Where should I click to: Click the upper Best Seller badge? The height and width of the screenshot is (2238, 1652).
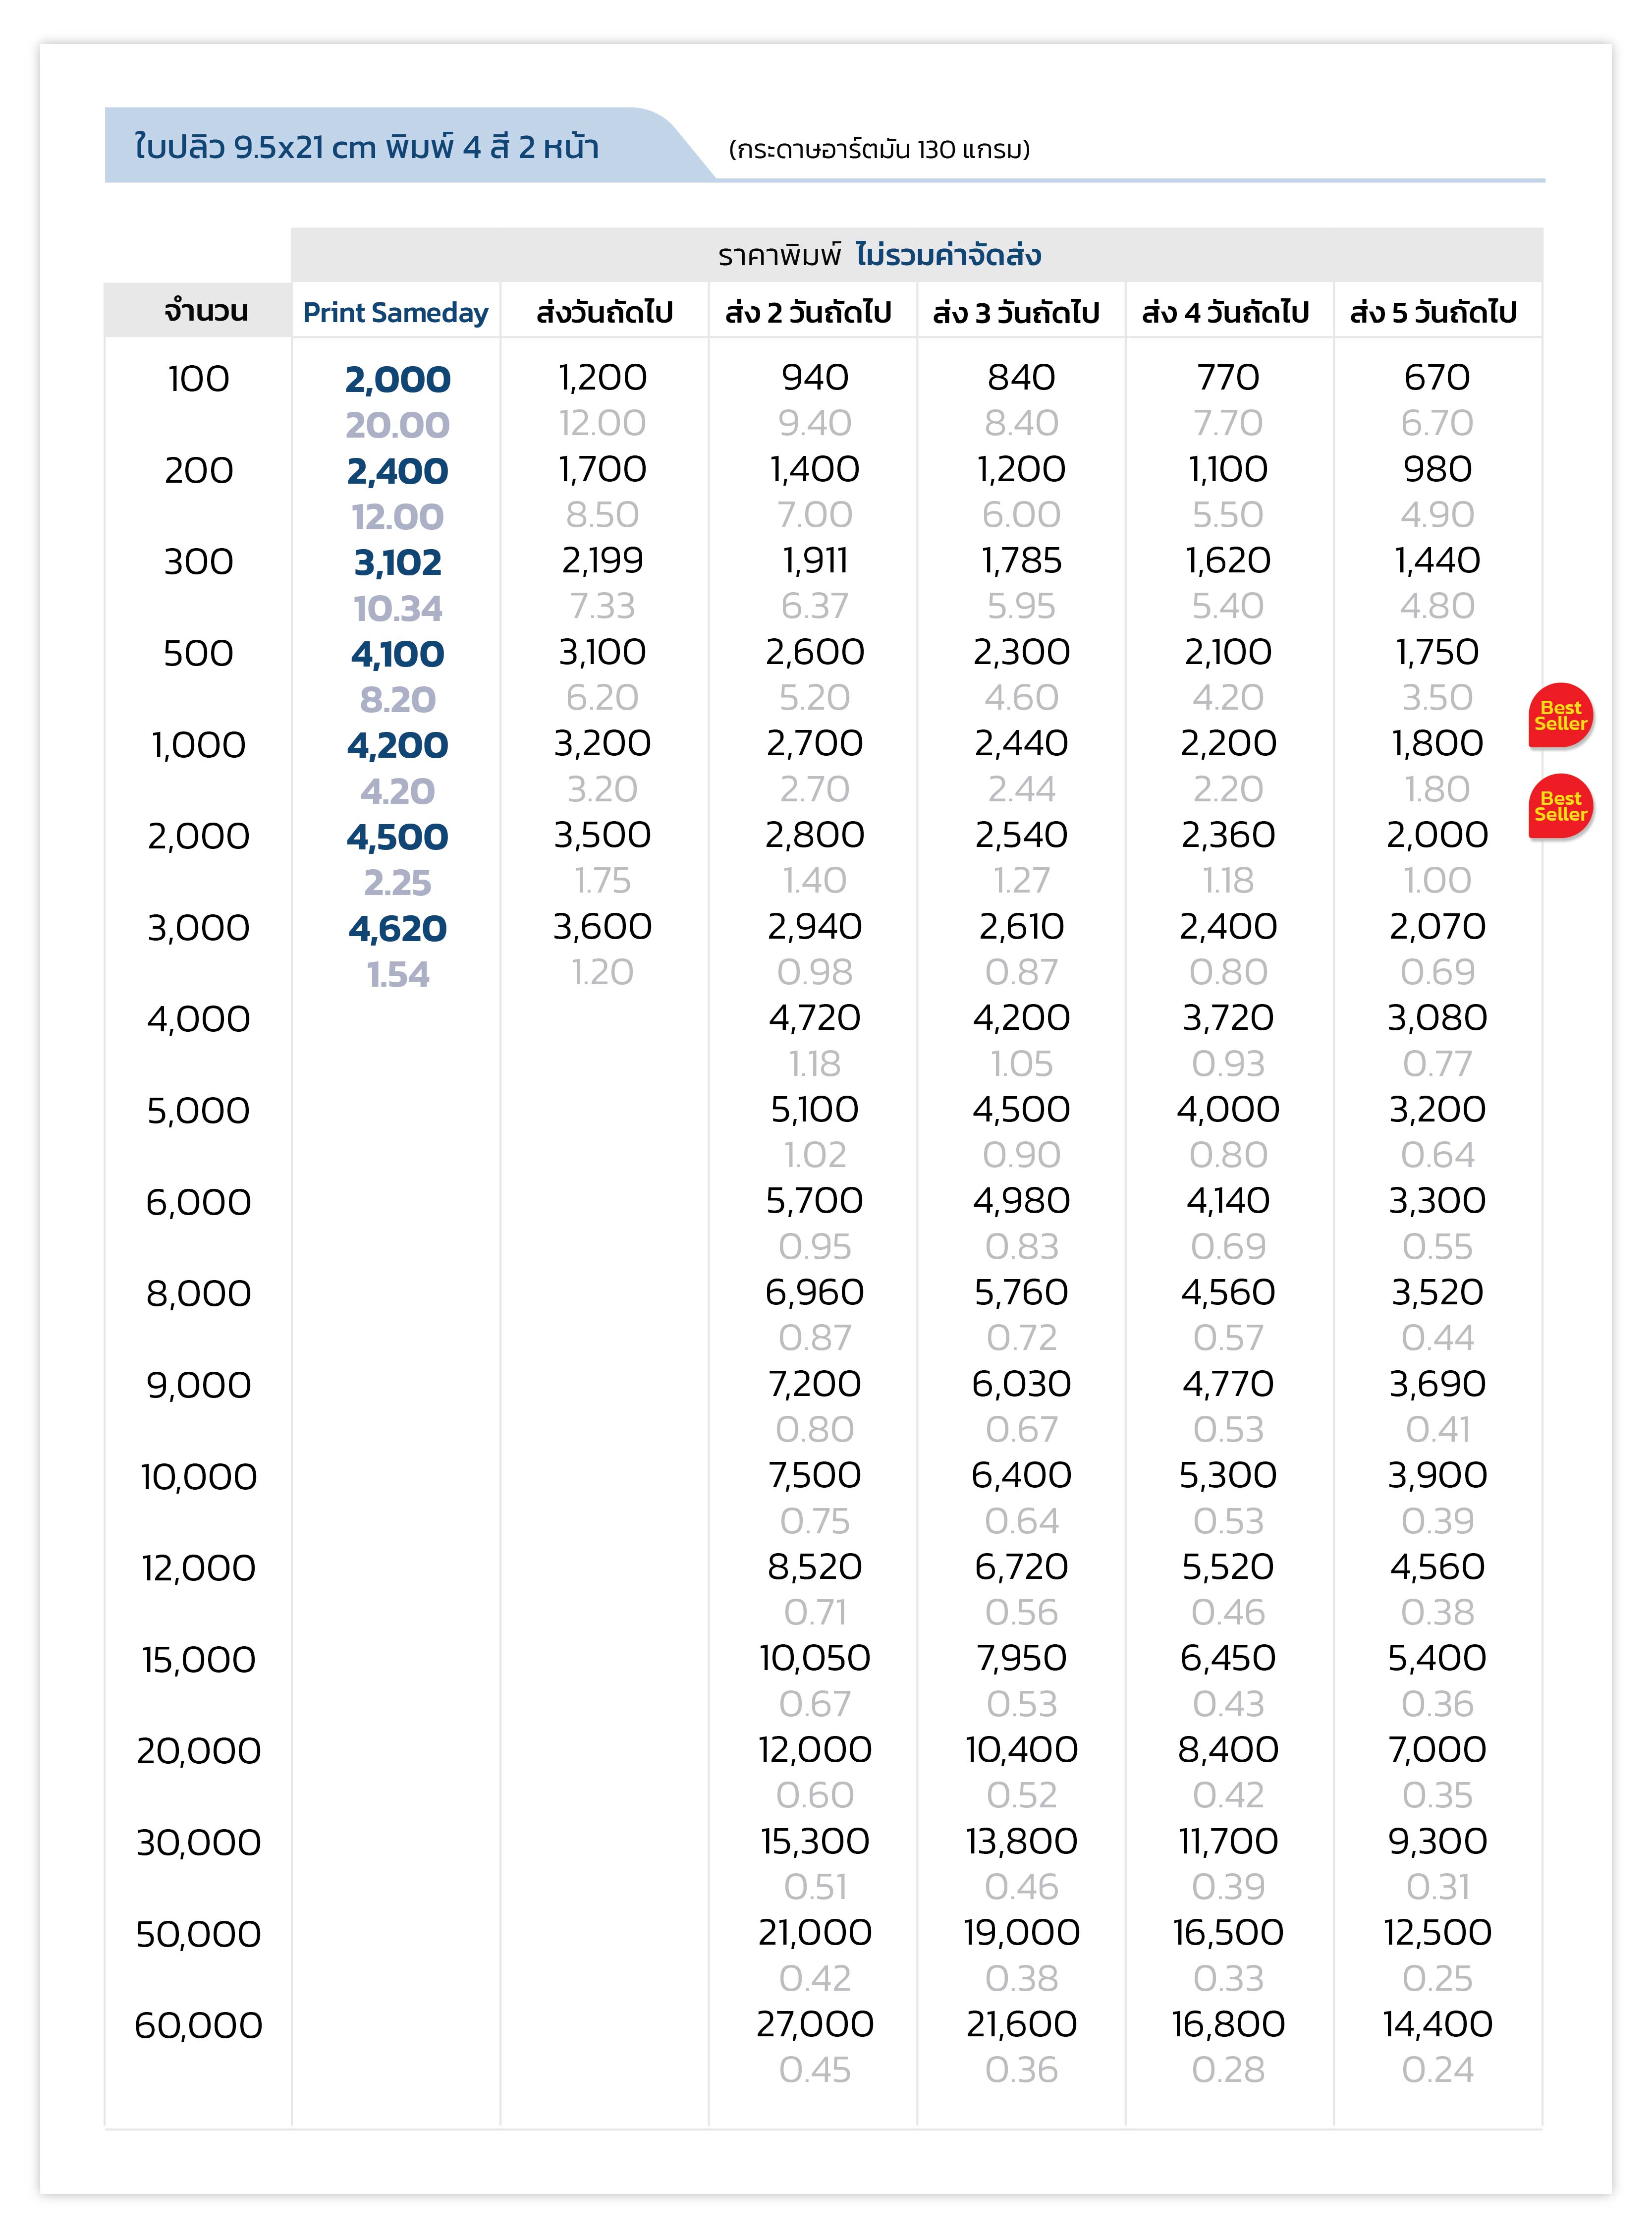[1560, 715]
